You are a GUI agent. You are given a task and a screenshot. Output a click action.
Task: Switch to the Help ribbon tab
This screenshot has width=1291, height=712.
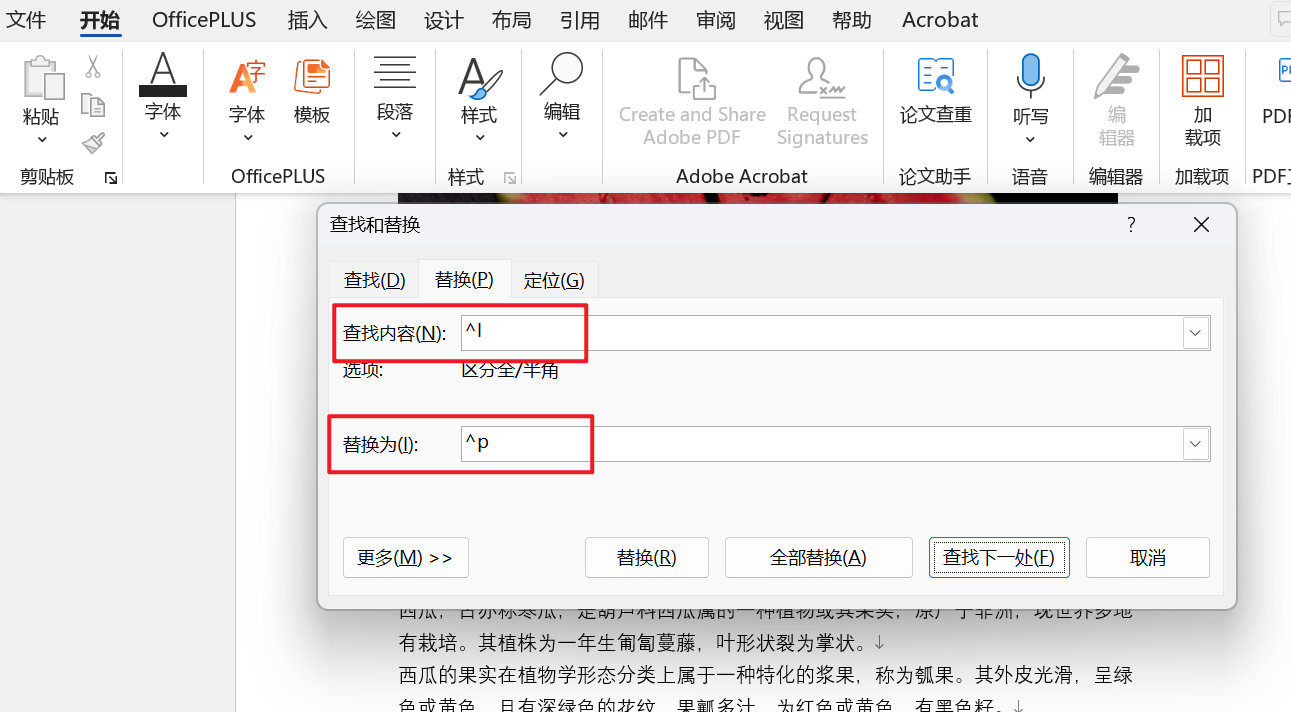click(x=851, y=20)
